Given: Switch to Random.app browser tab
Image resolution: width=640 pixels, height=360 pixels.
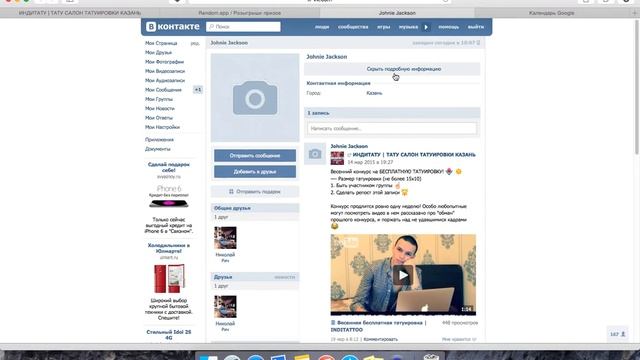Looking at the screenshot, I should tap(240, 13).
